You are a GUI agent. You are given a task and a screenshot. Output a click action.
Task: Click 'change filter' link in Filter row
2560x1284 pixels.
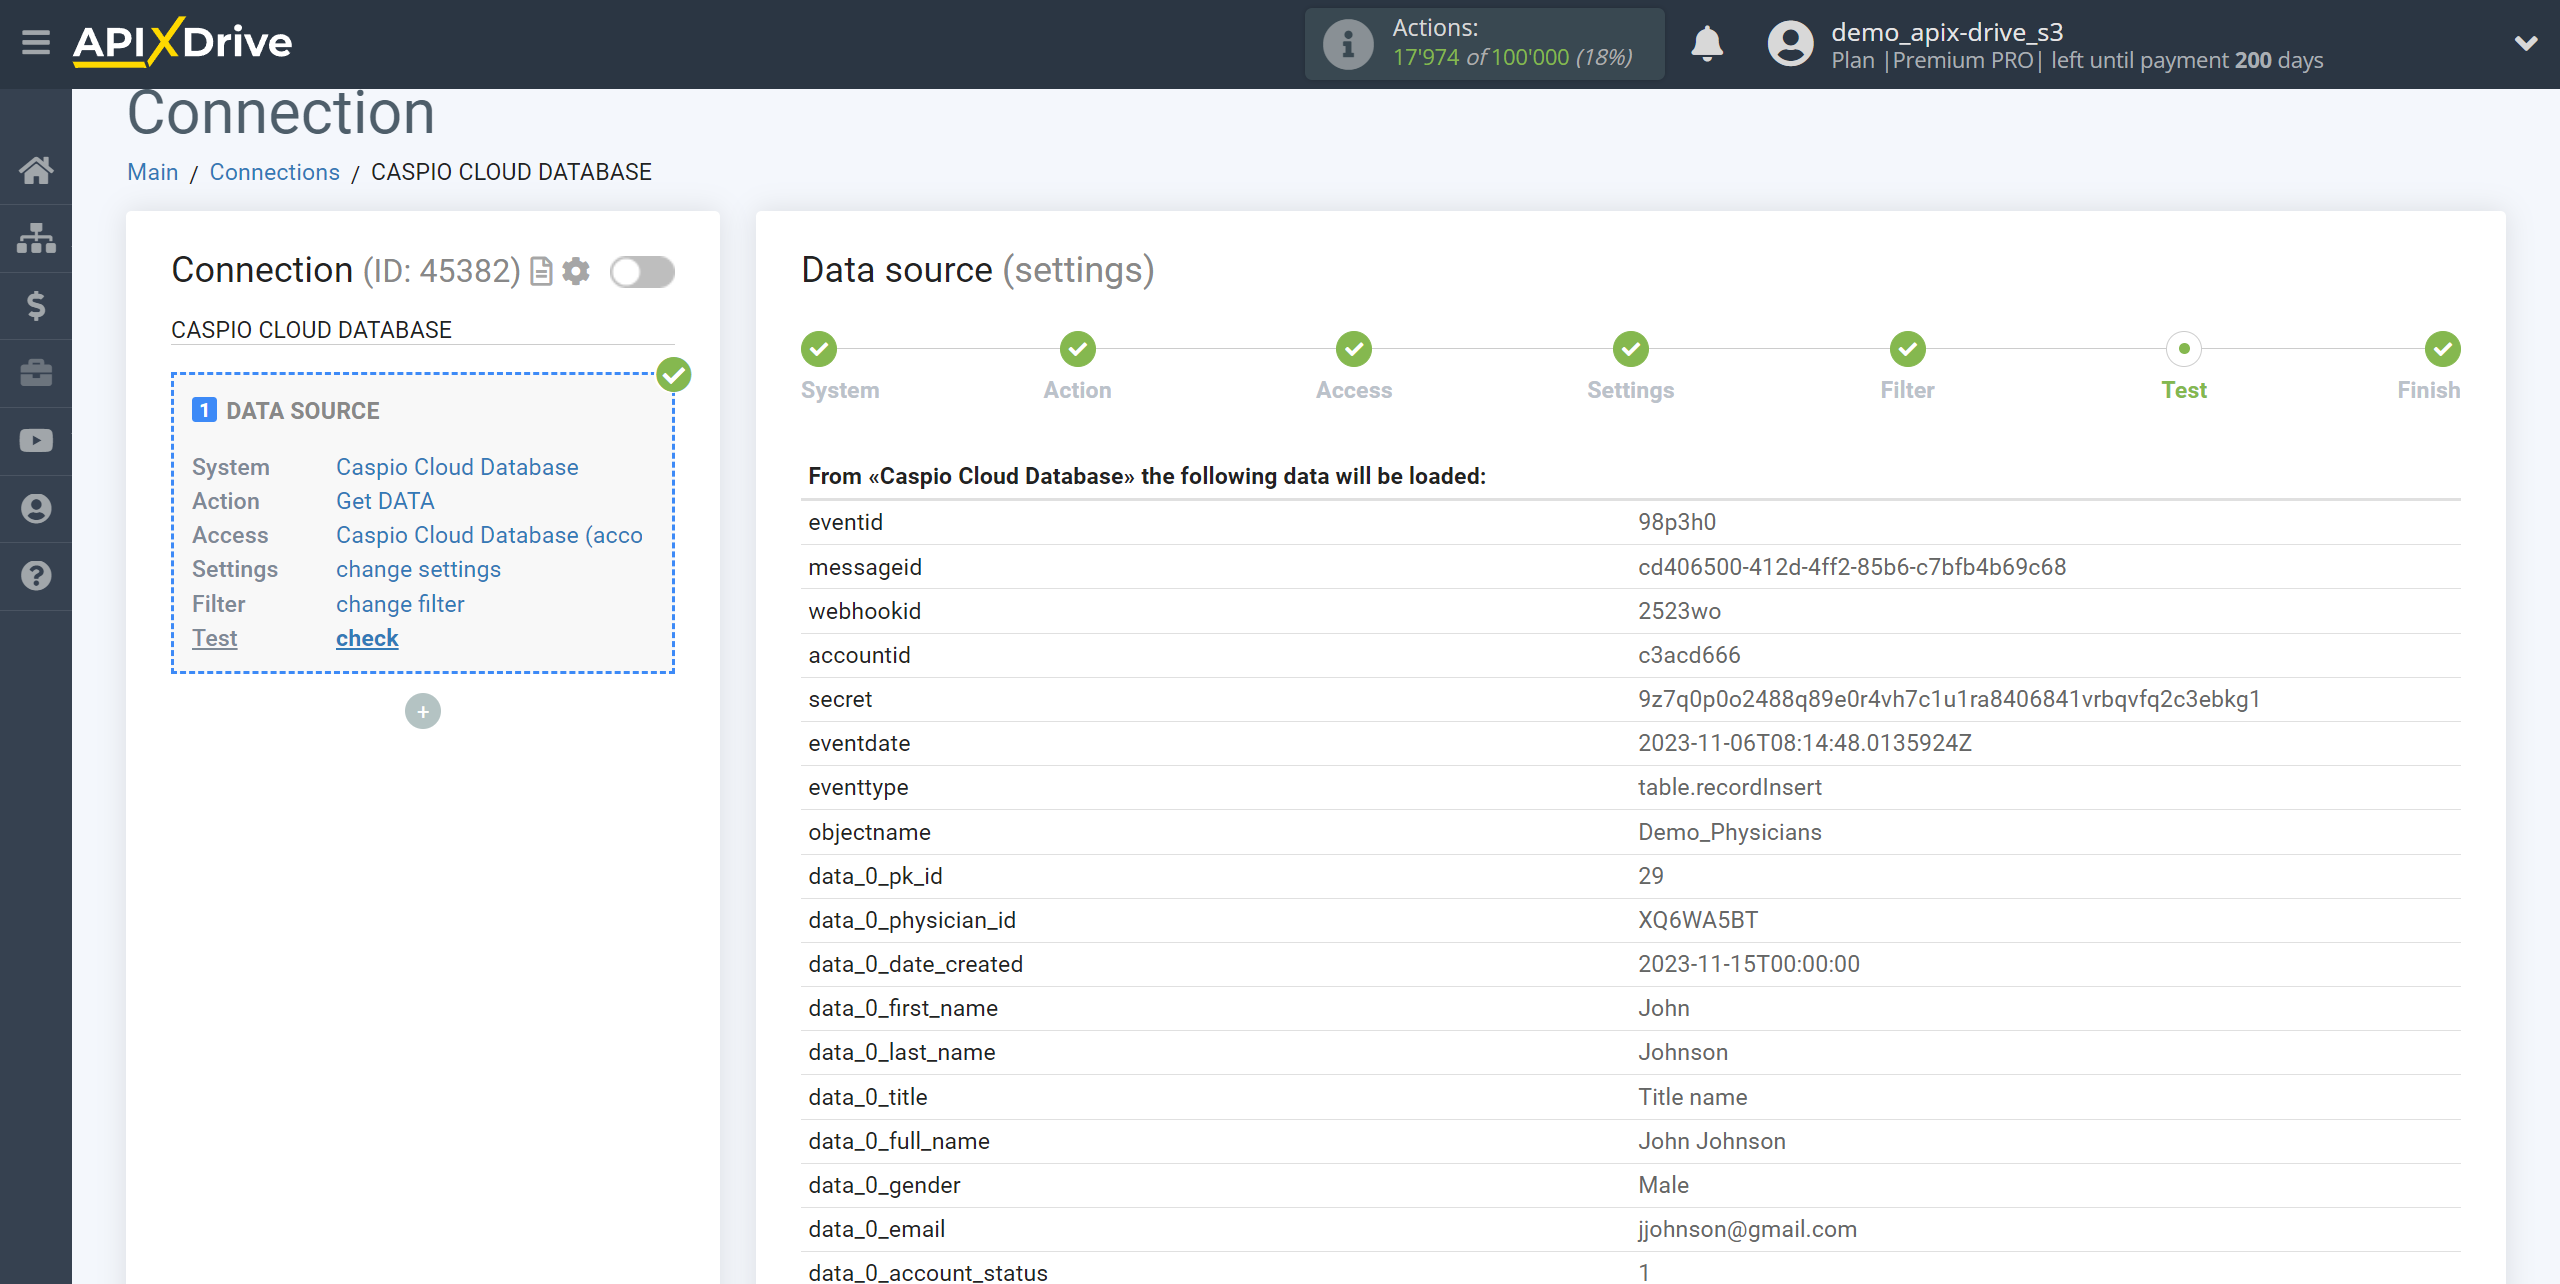coord(399,604)
